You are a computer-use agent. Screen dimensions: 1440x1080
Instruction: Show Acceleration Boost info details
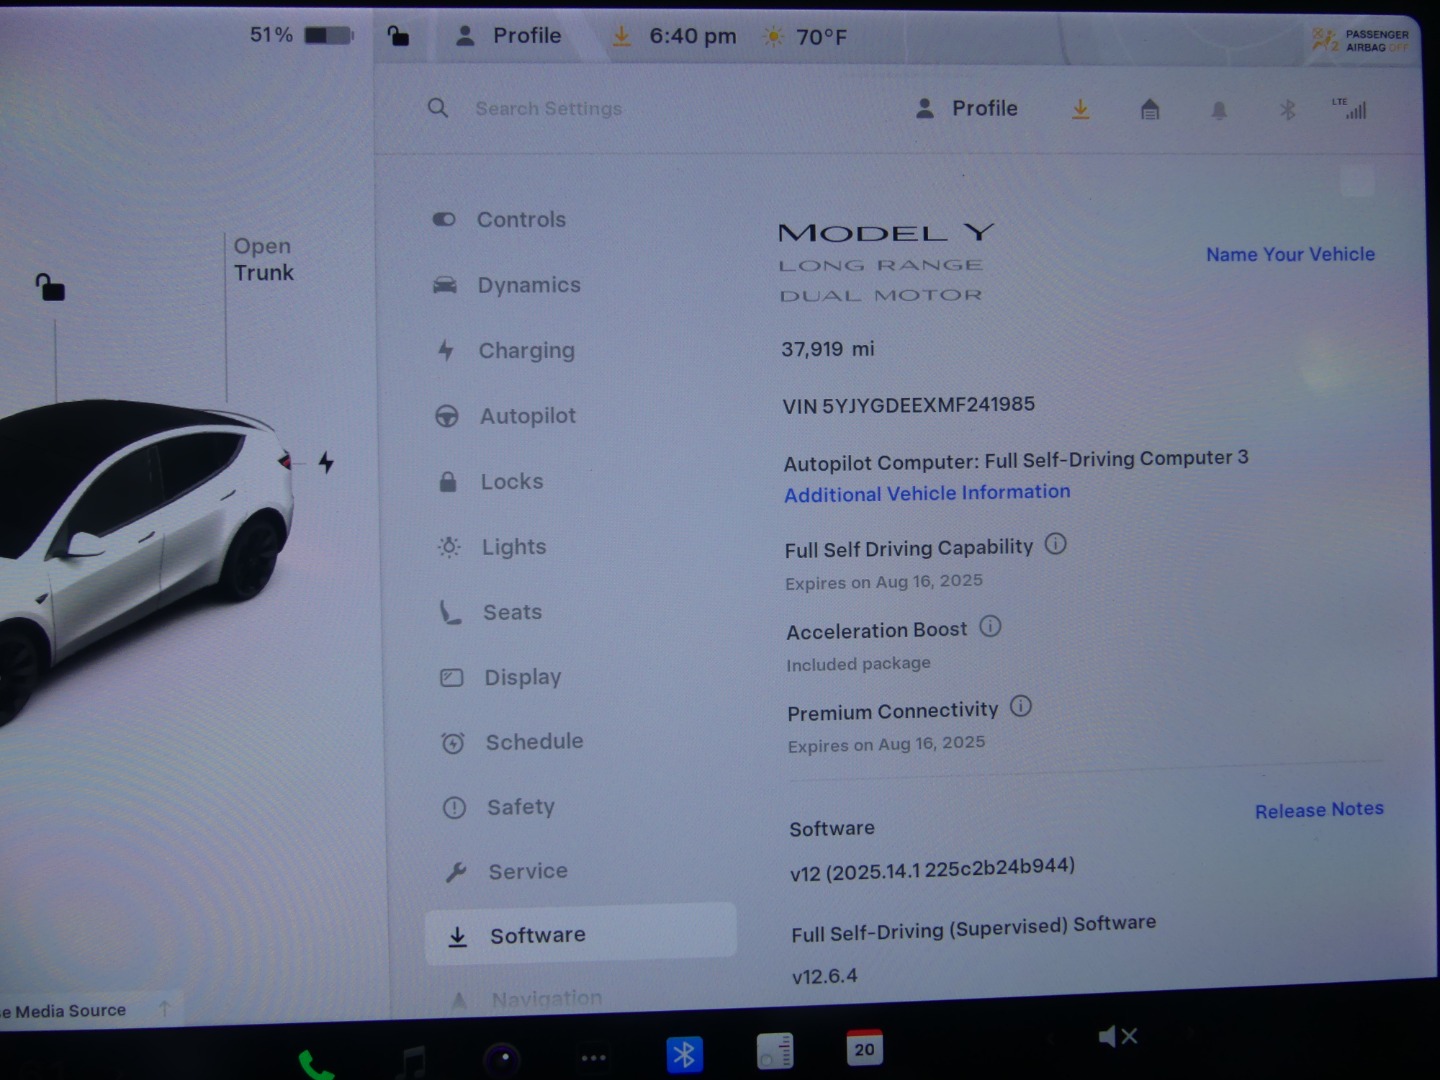click(x=990, y=627)
